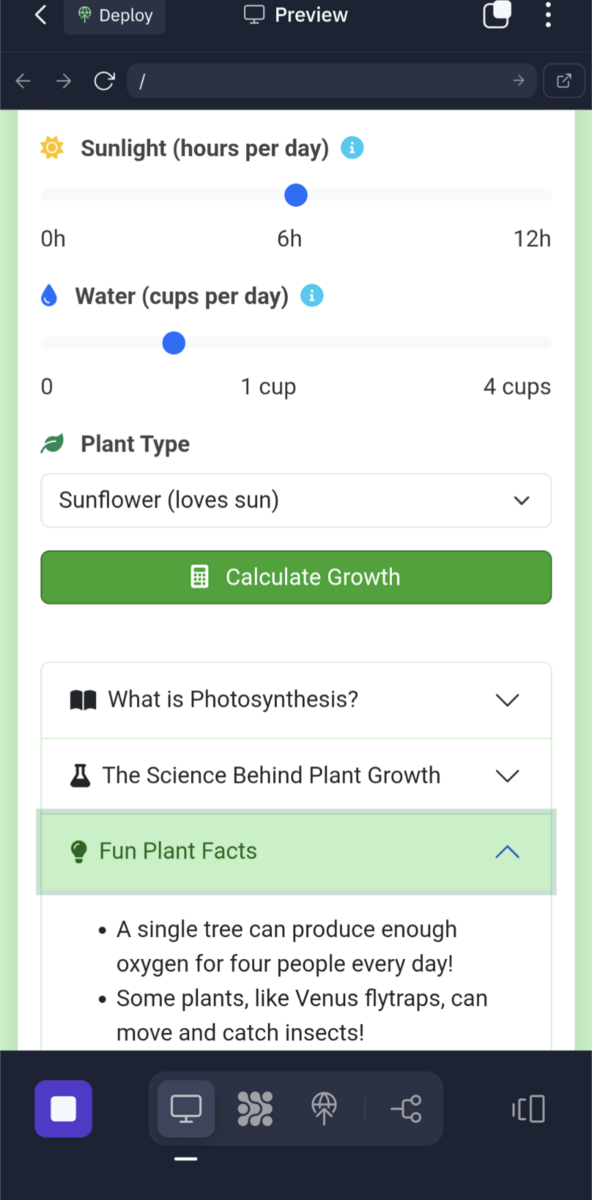Image resolution: width=592 pixels, height=1200 pixels.
Task: Click the URL path input field
Action: tap(331, 82)
